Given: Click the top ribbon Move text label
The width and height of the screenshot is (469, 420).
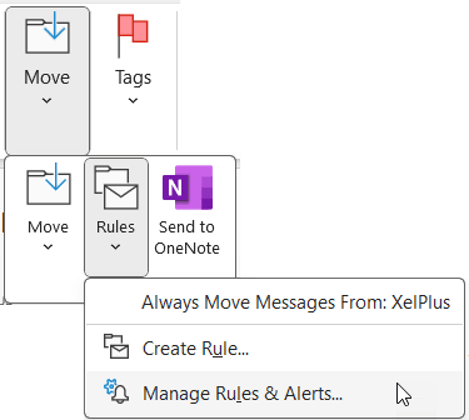Looking at the screenshot, I should point(47,77).
